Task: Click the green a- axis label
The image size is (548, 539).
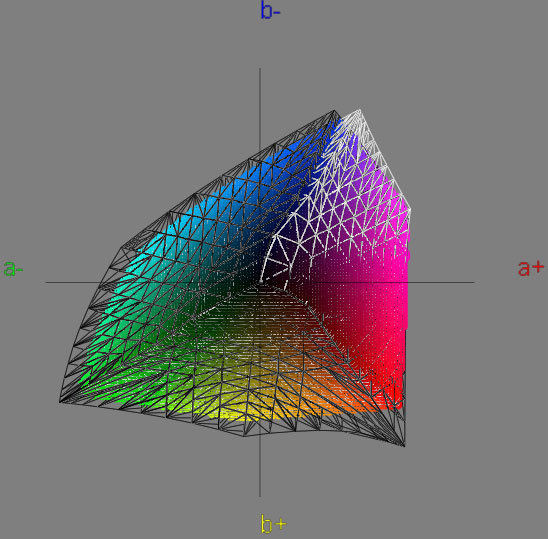Action: pyautogui.click(x=13, y=268)
